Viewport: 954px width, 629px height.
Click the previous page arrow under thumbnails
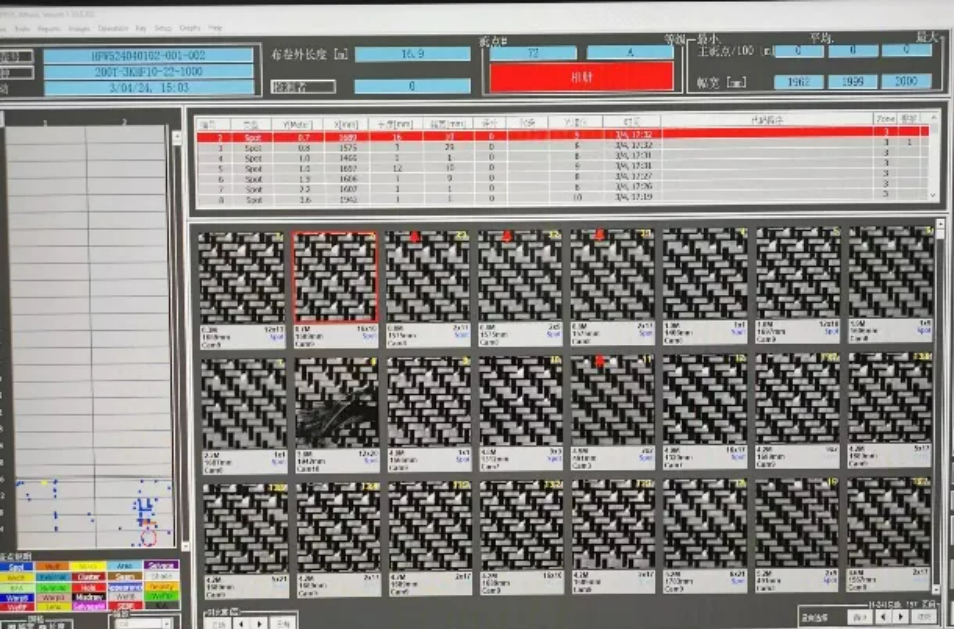pos(881,617)
